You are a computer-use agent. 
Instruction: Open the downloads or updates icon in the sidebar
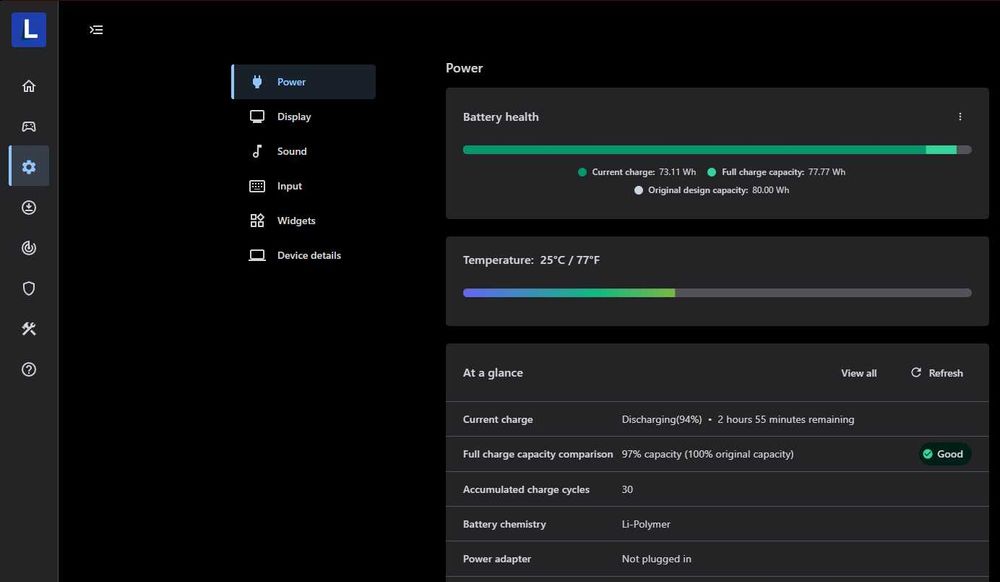click(x=29, y=207)
